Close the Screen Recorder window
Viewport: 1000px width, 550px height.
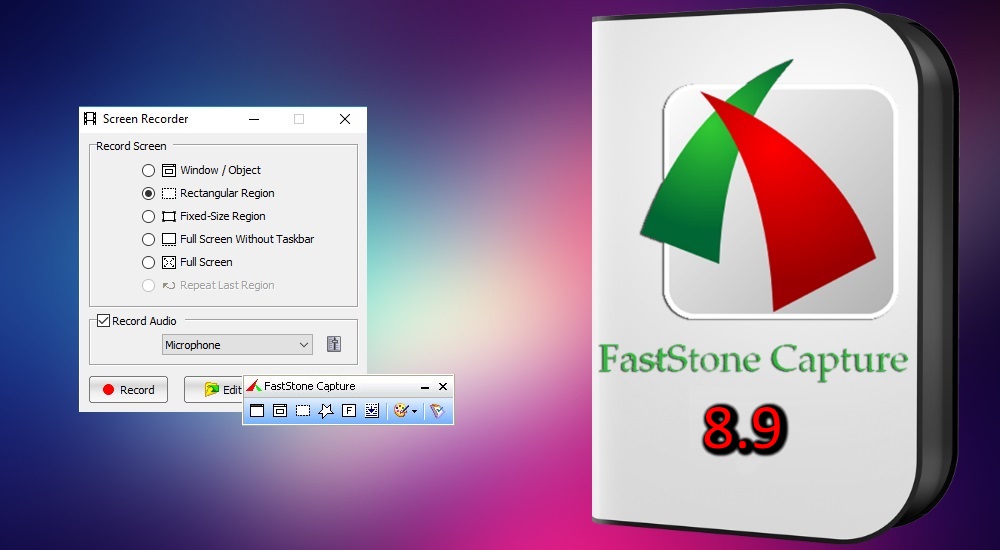345,119
